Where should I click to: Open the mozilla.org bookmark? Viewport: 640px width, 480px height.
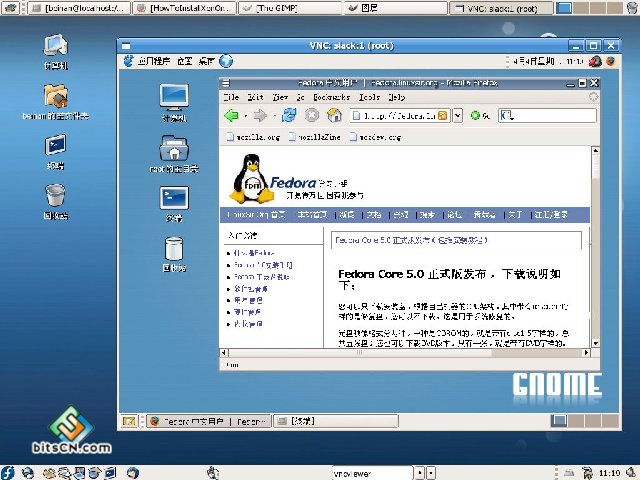tap(253, 137)
